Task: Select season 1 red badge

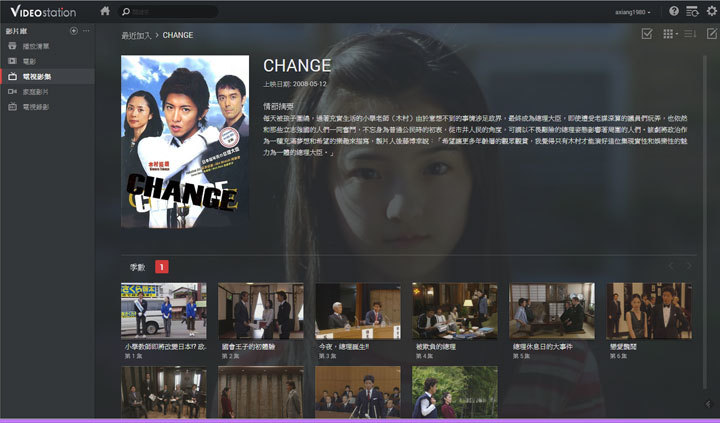Action: (x=162, y=267)
